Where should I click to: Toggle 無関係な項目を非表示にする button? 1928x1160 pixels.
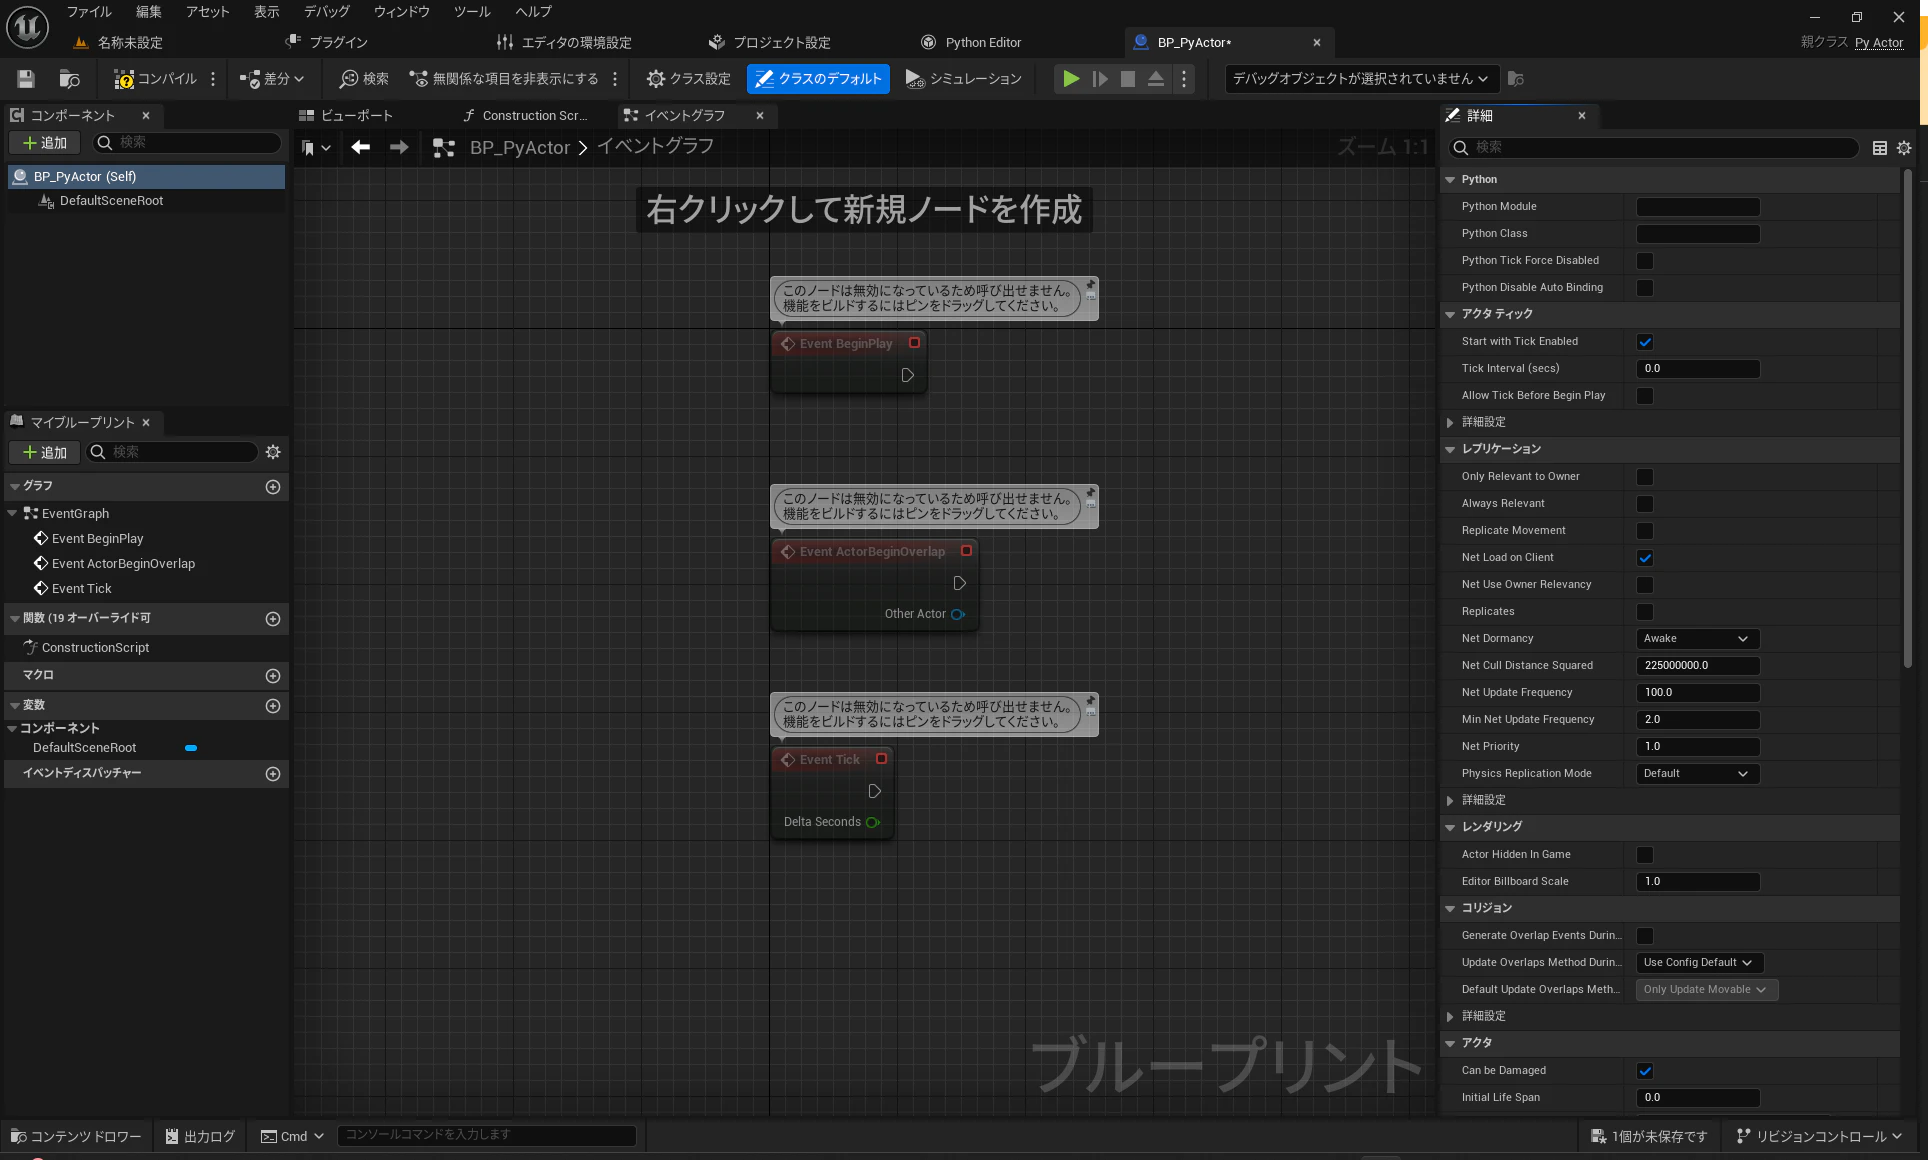coord(504,79)
